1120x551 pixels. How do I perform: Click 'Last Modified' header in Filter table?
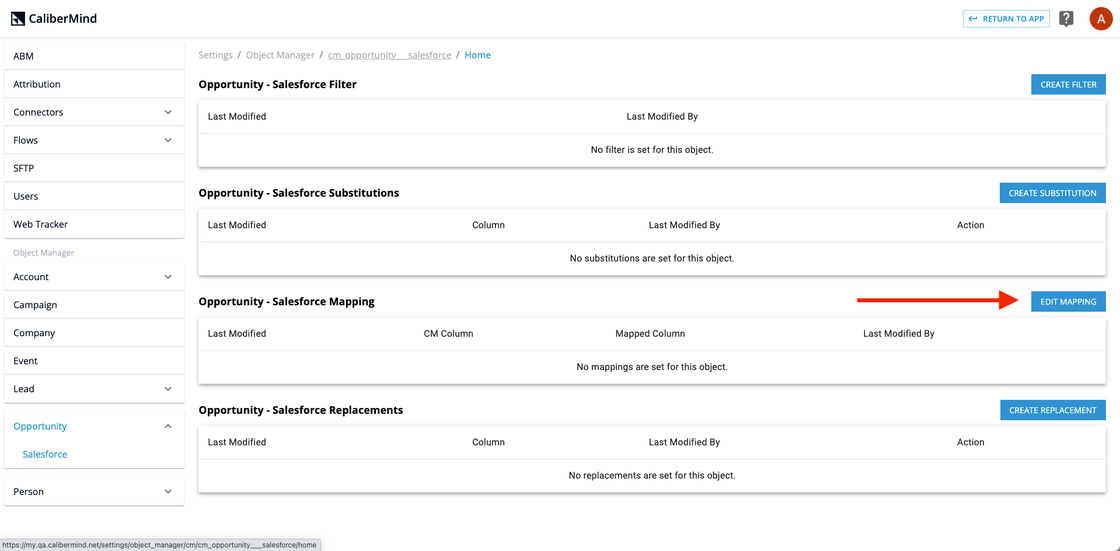click(237, 116)
